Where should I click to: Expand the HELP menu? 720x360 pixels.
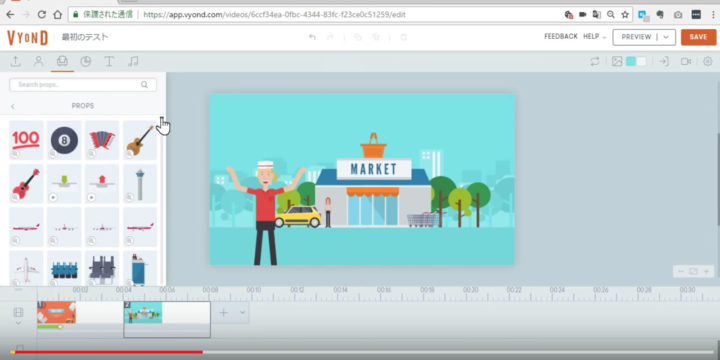(x=595, y=37)
